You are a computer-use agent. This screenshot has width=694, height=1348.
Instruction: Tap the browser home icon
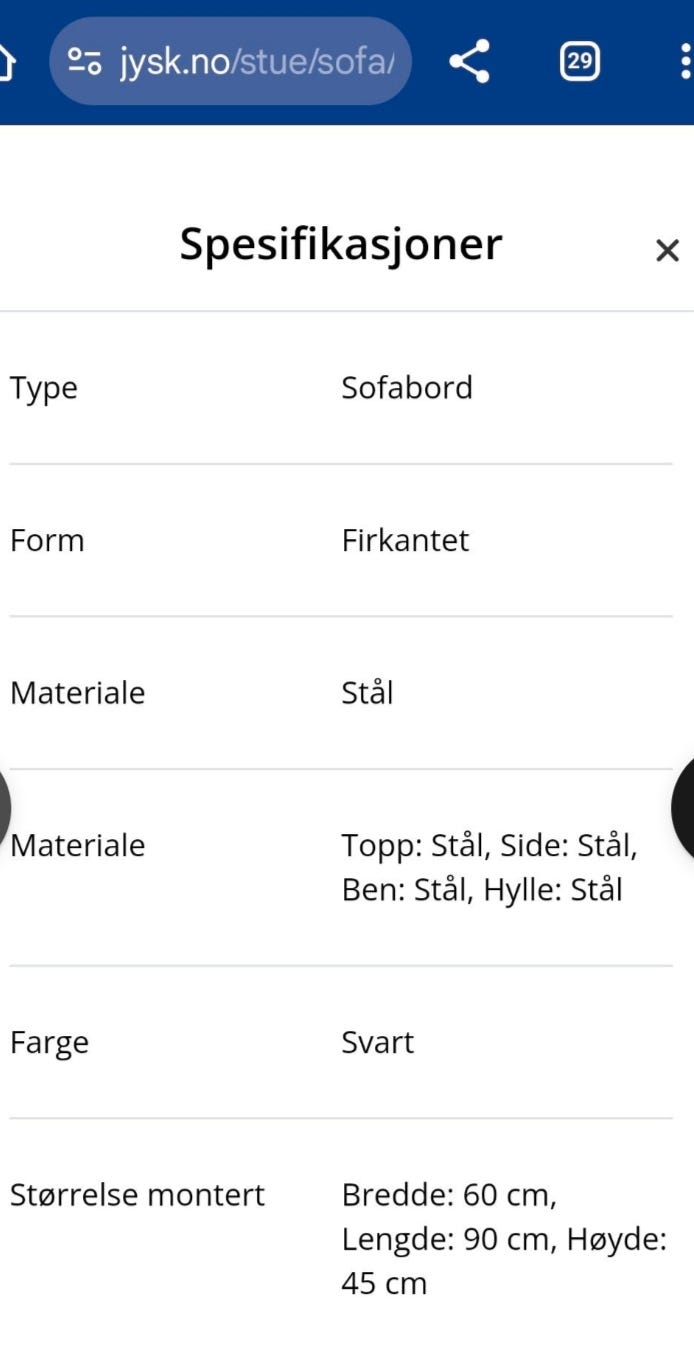tap(6, 63)
